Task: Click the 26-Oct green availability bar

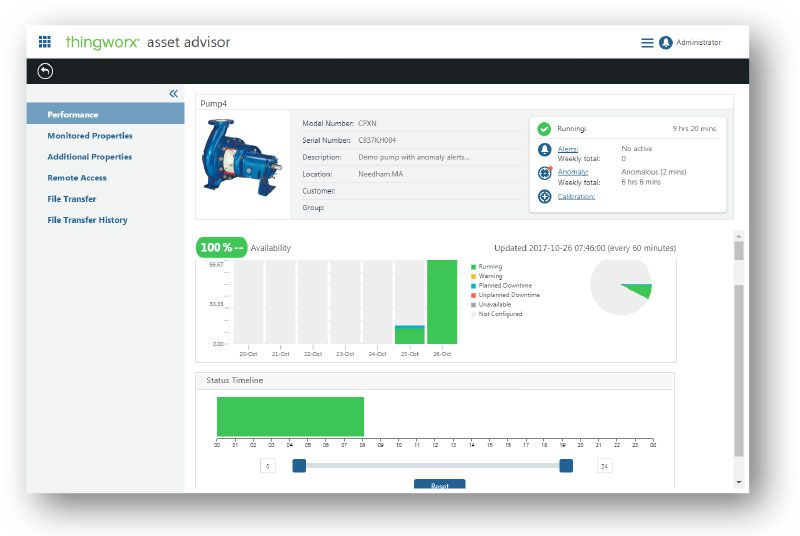Action: [x=442, y=302]
